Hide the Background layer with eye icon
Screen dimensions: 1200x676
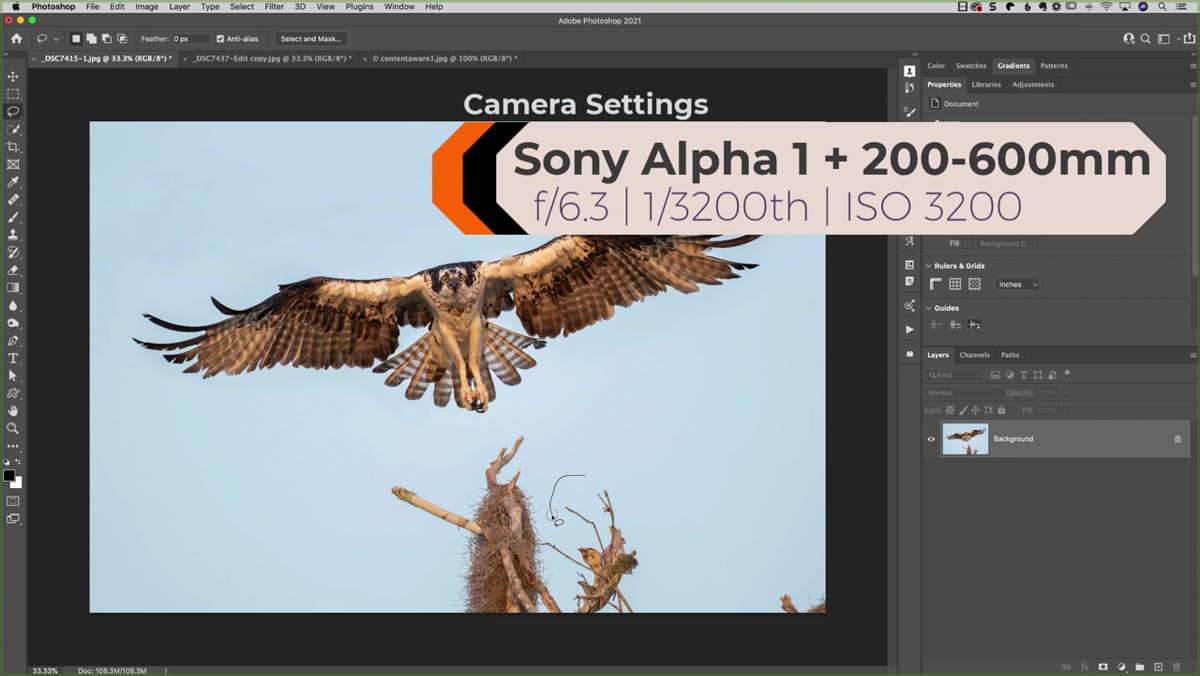tap(931, 439)
